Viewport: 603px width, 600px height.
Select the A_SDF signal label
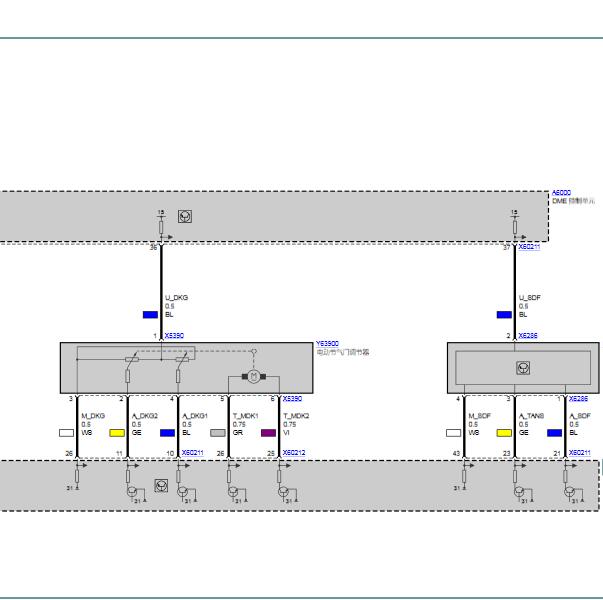(580, 416)
